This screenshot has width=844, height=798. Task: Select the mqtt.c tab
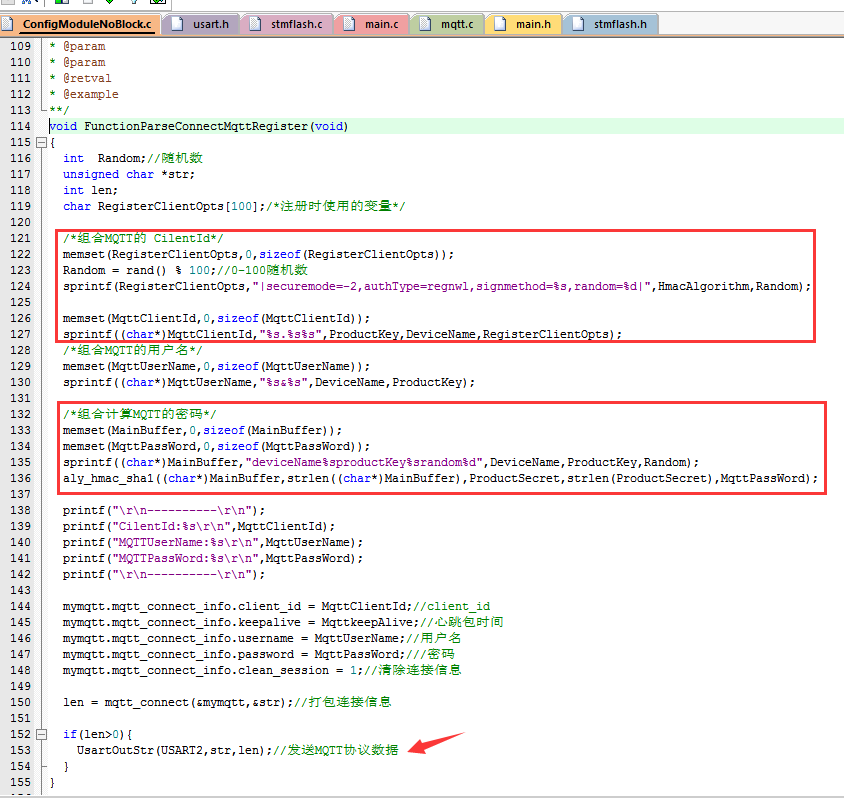tap(448, 24)
